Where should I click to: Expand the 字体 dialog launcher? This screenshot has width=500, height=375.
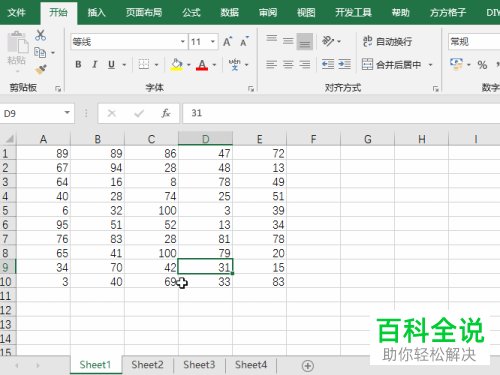(251, 89)
